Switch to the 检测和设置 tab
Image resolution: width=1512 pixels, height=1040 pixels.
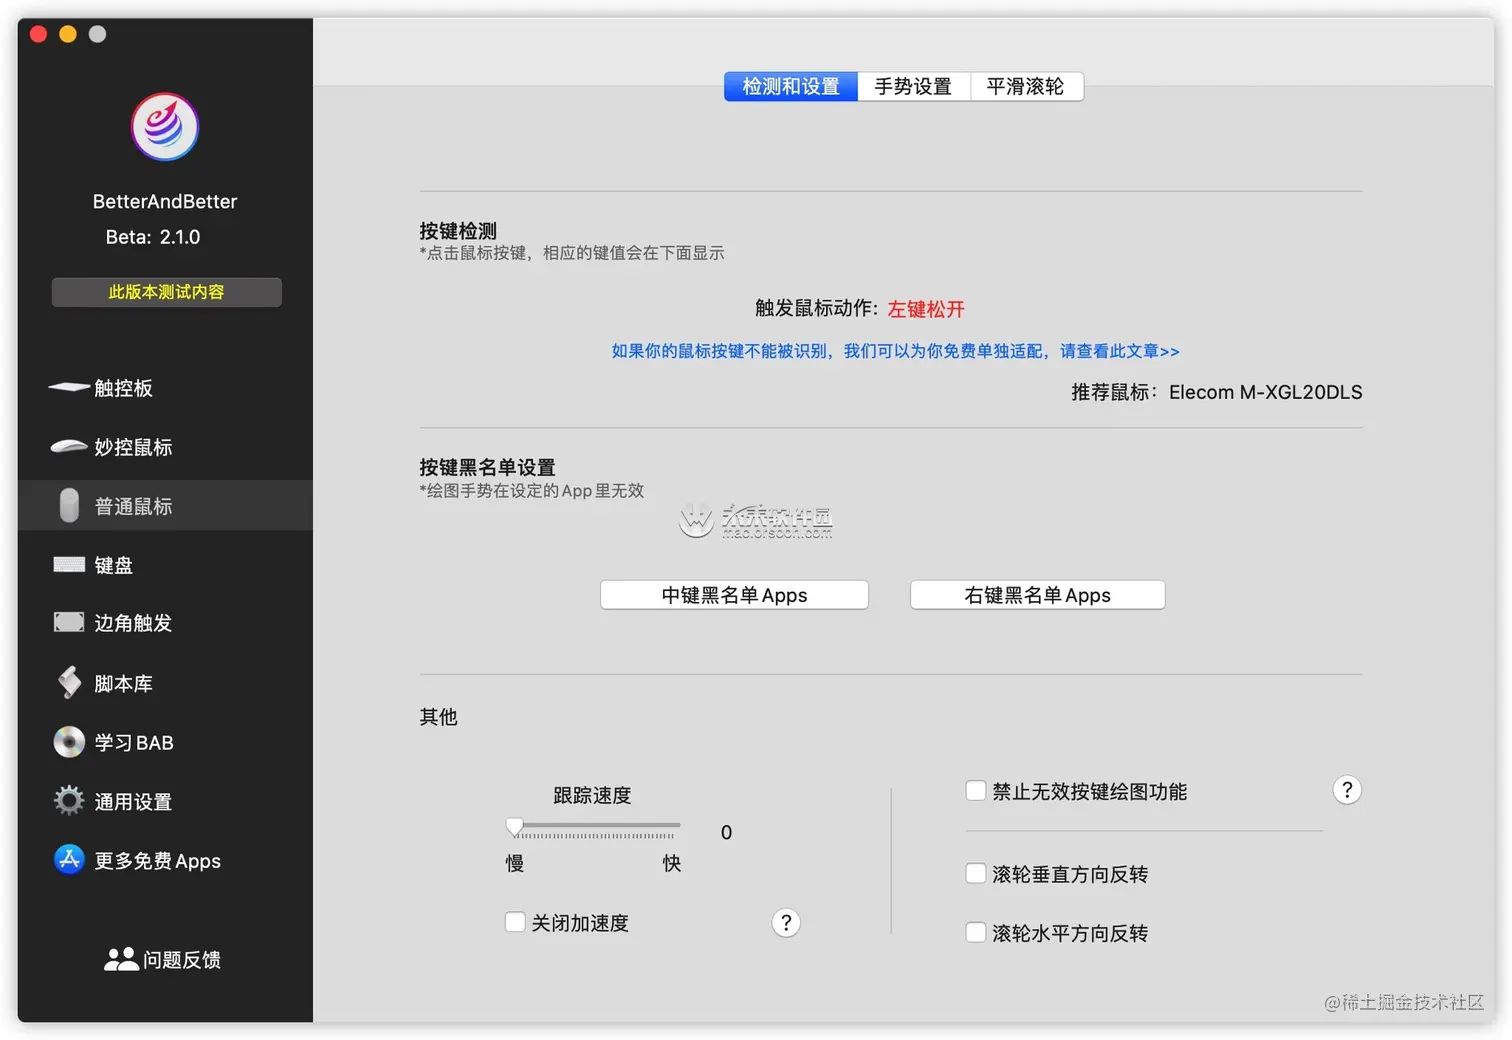(791, 87)
